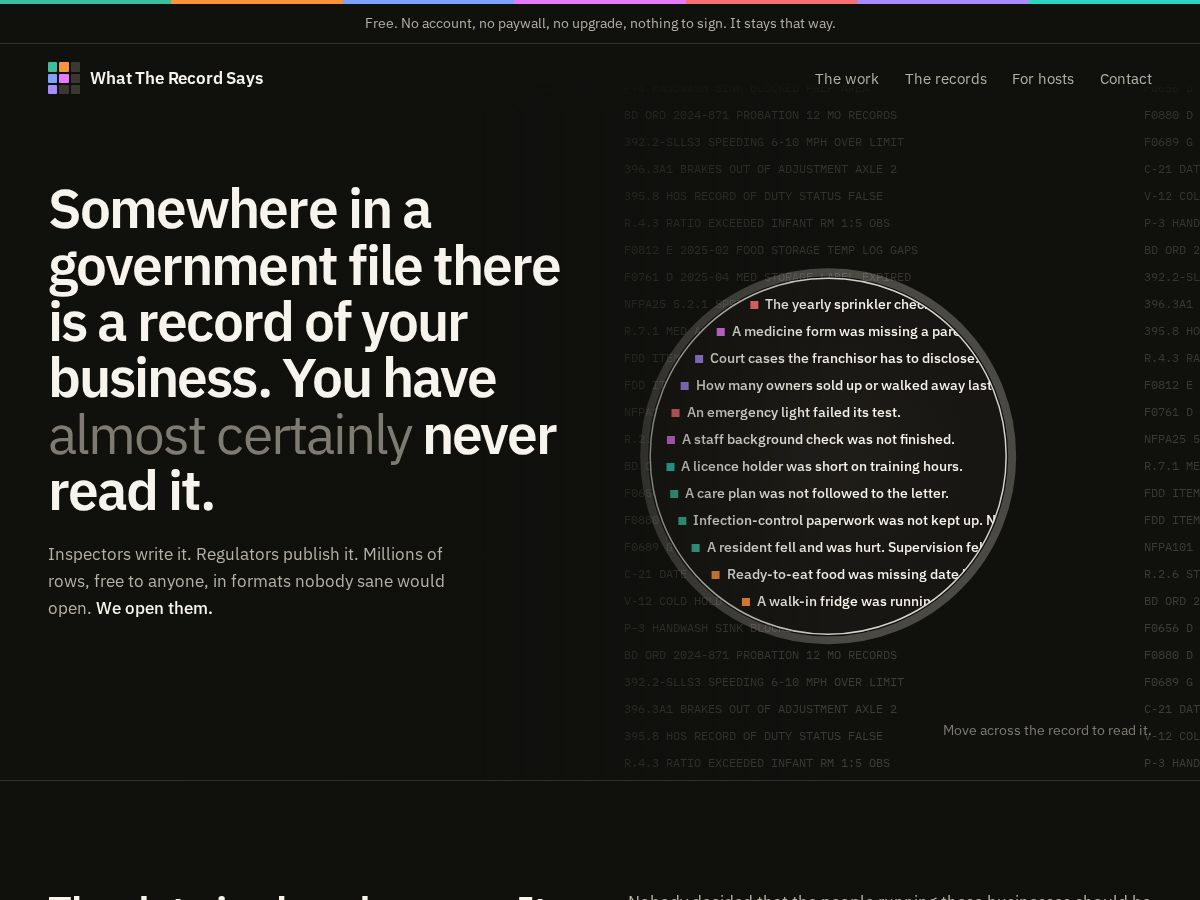This screenshot has width=1200, height=900.
Task: Open the What The Record Says home link
Action: tap(156, 78)
